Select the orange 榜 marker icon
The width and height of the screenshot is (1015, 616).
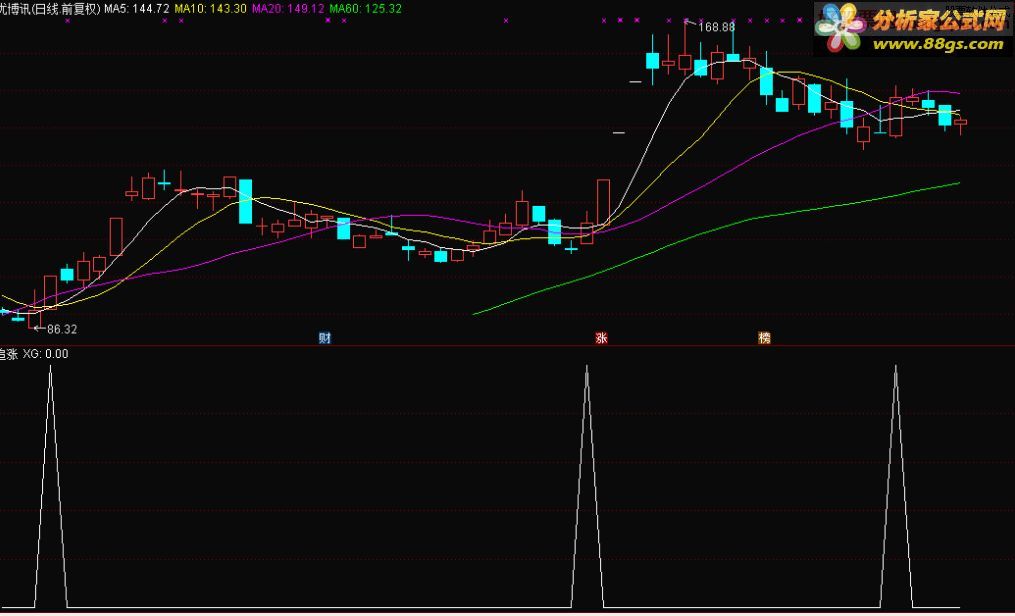point(764,338)
